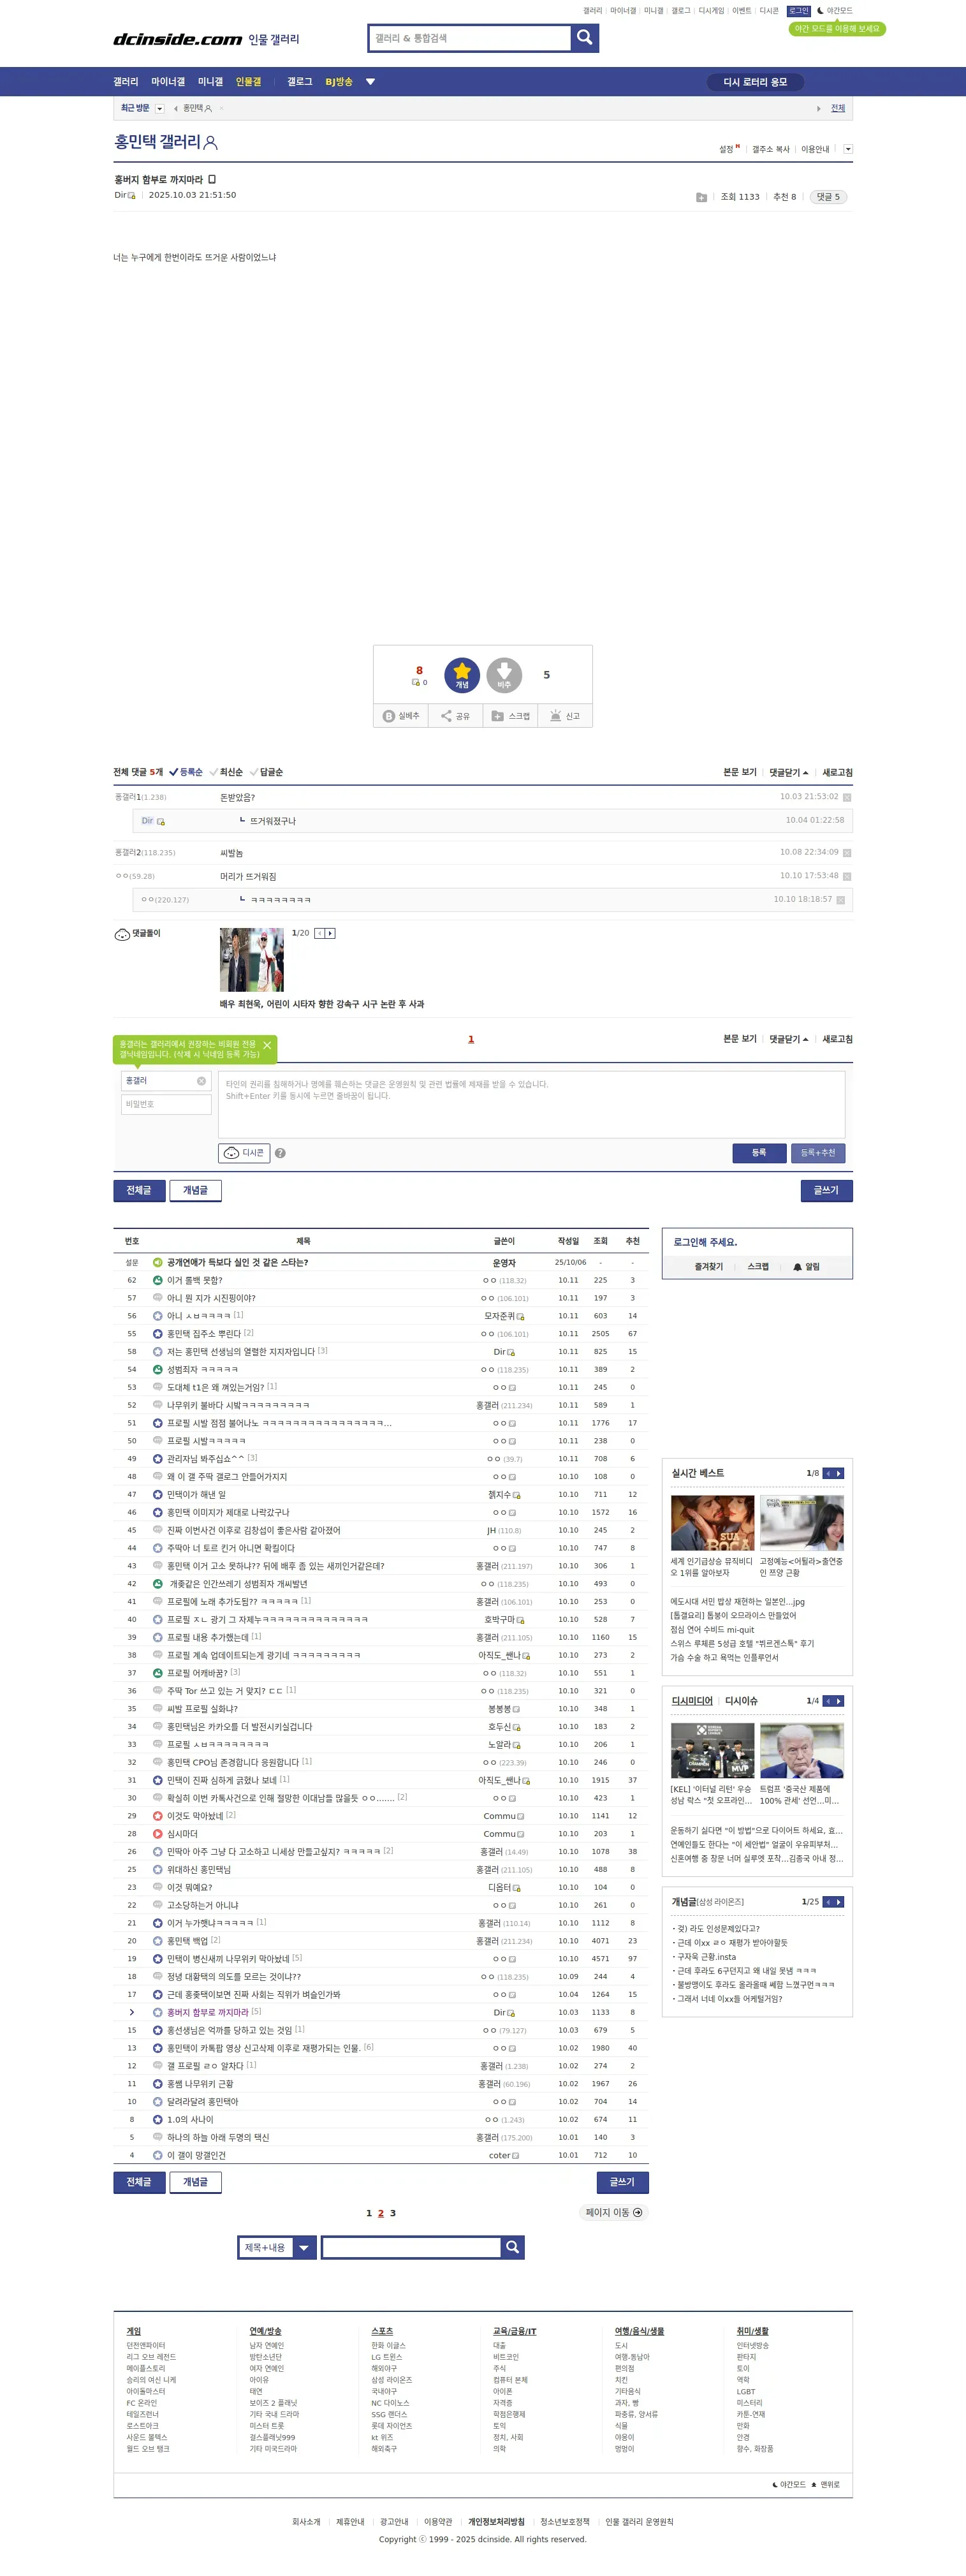966x2576 pixels.
Task: Click the 비추 downvote arrow icon
Action: [x=504, y=675]
